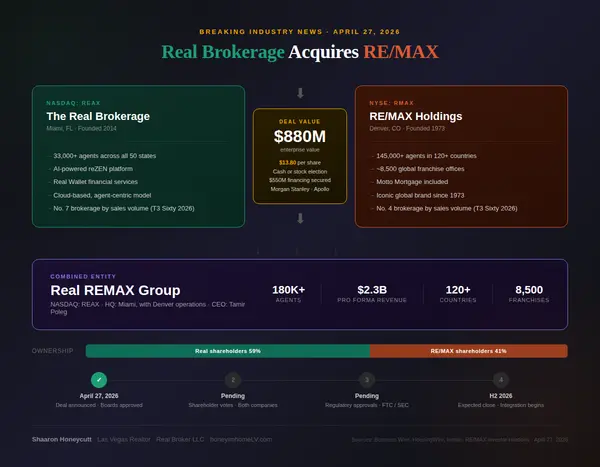Click the 'RE/MAX' word in headline
The height and width of the screenshot is (467, 600).
click(401, 52)
